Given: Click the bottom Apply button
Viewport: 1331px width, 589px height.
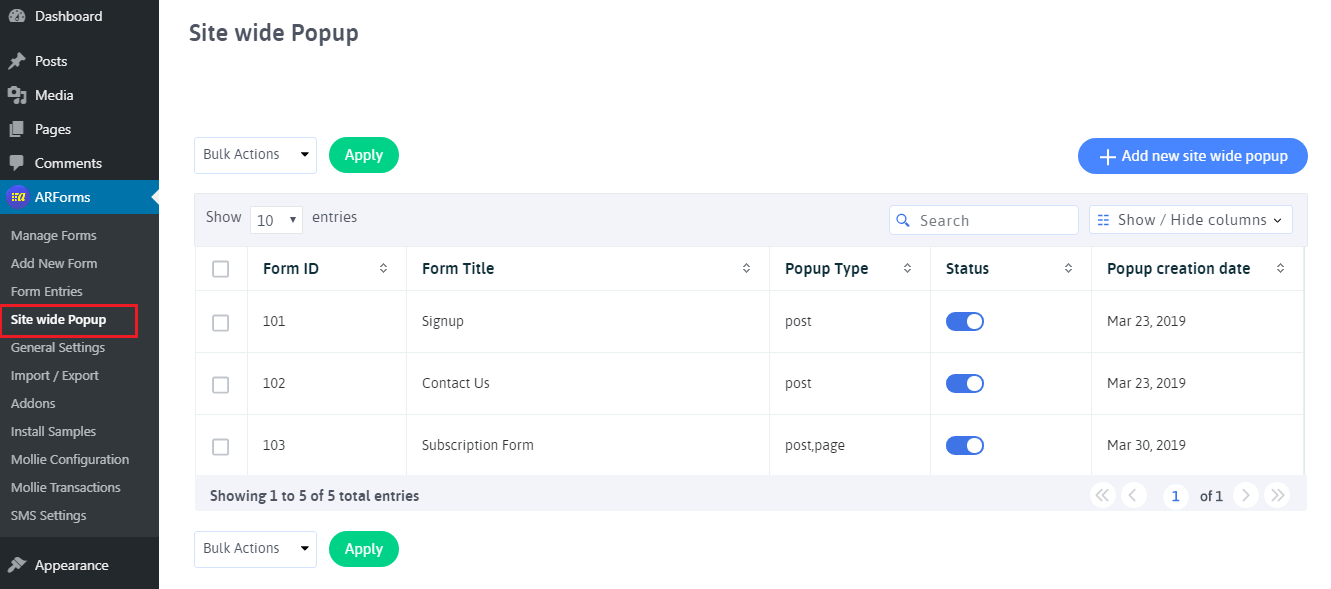Looking at the screenshot, I should tap(363, 549).
